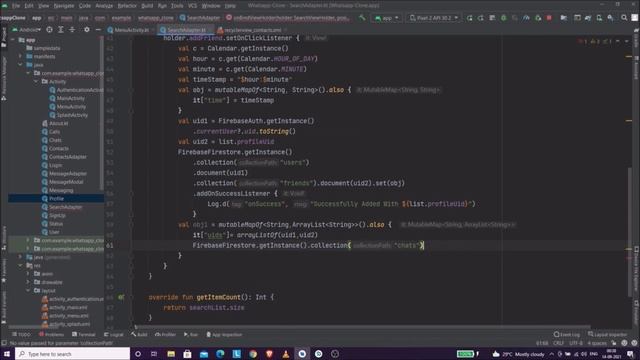The height and width of the screenshot is (360, 640).
Task: Expand the manifests folder
Action: click(20, 56)
